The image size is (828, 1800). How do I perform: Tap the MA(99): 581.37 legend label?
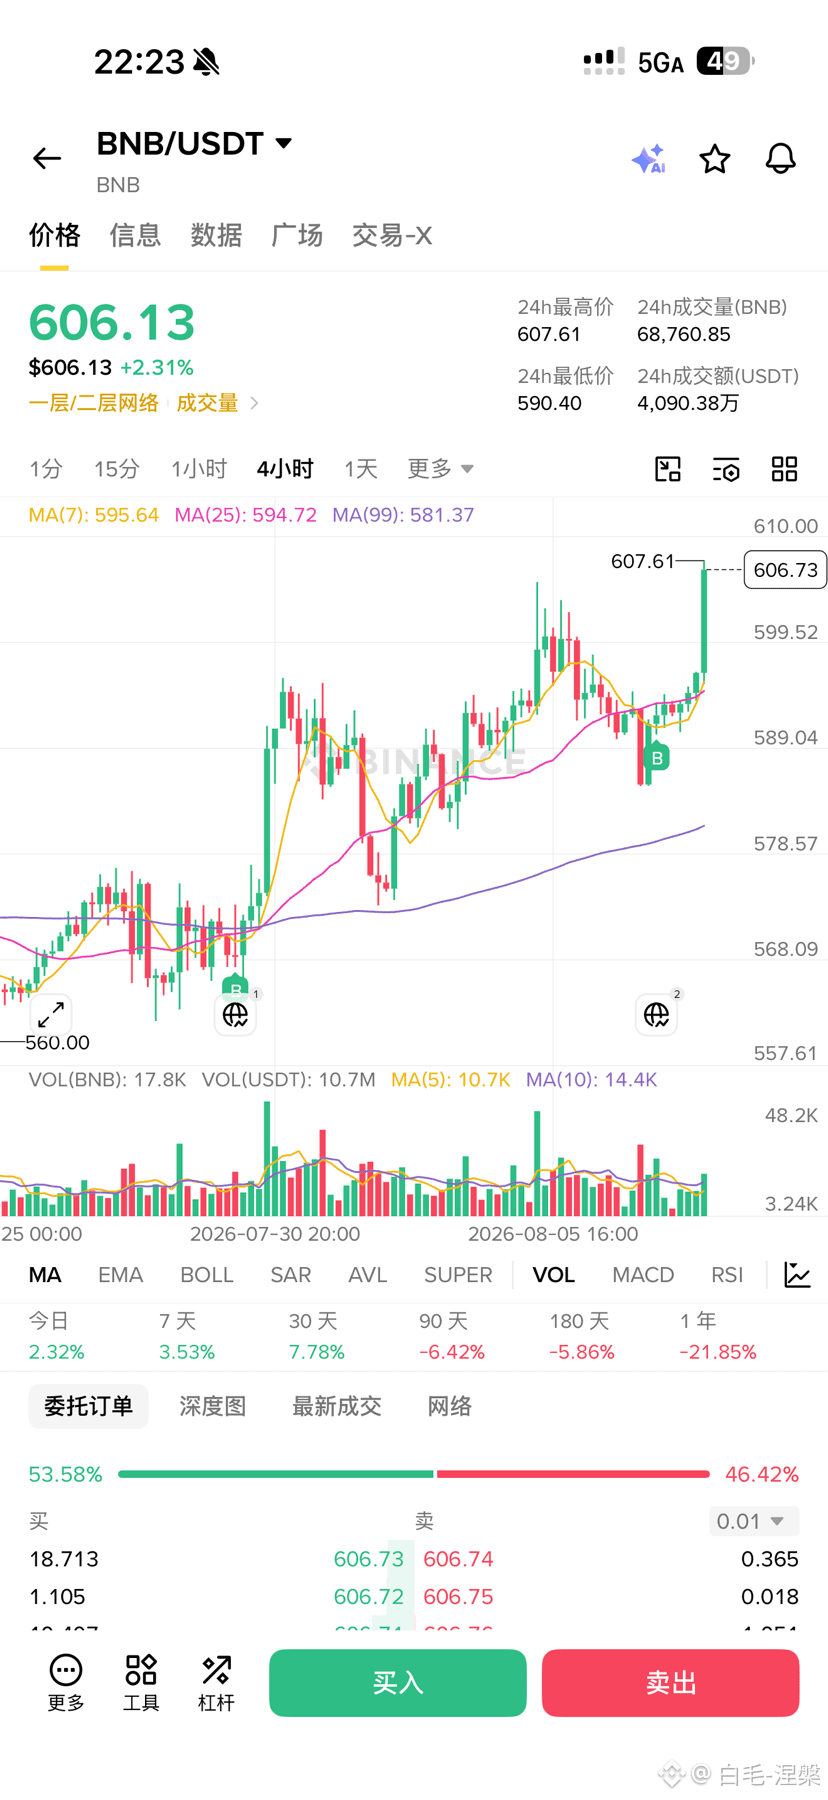click(403, 515)
